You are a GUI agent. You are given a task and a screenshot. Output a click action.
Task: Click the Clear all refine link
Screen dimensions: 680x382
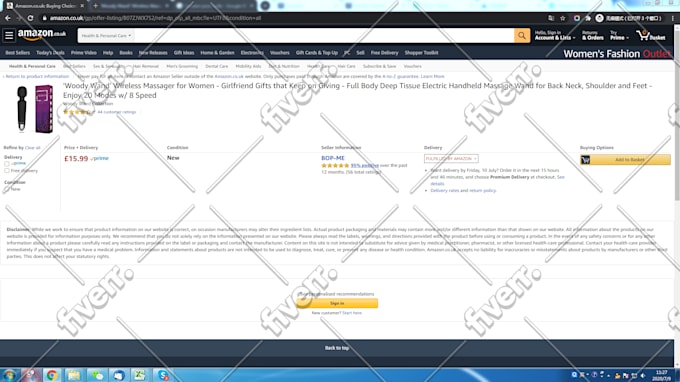pos(33,148)
